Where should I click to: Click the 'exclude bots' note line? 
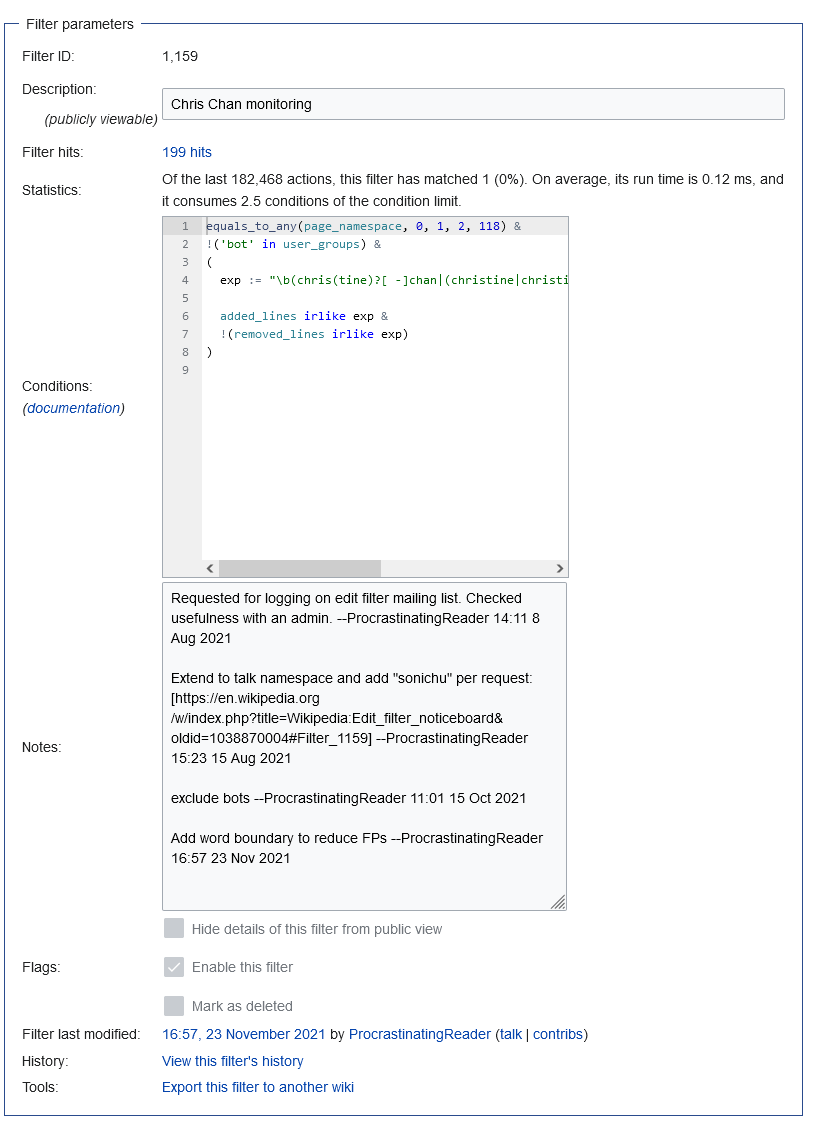pyautogui.click(x=348, y=798)
